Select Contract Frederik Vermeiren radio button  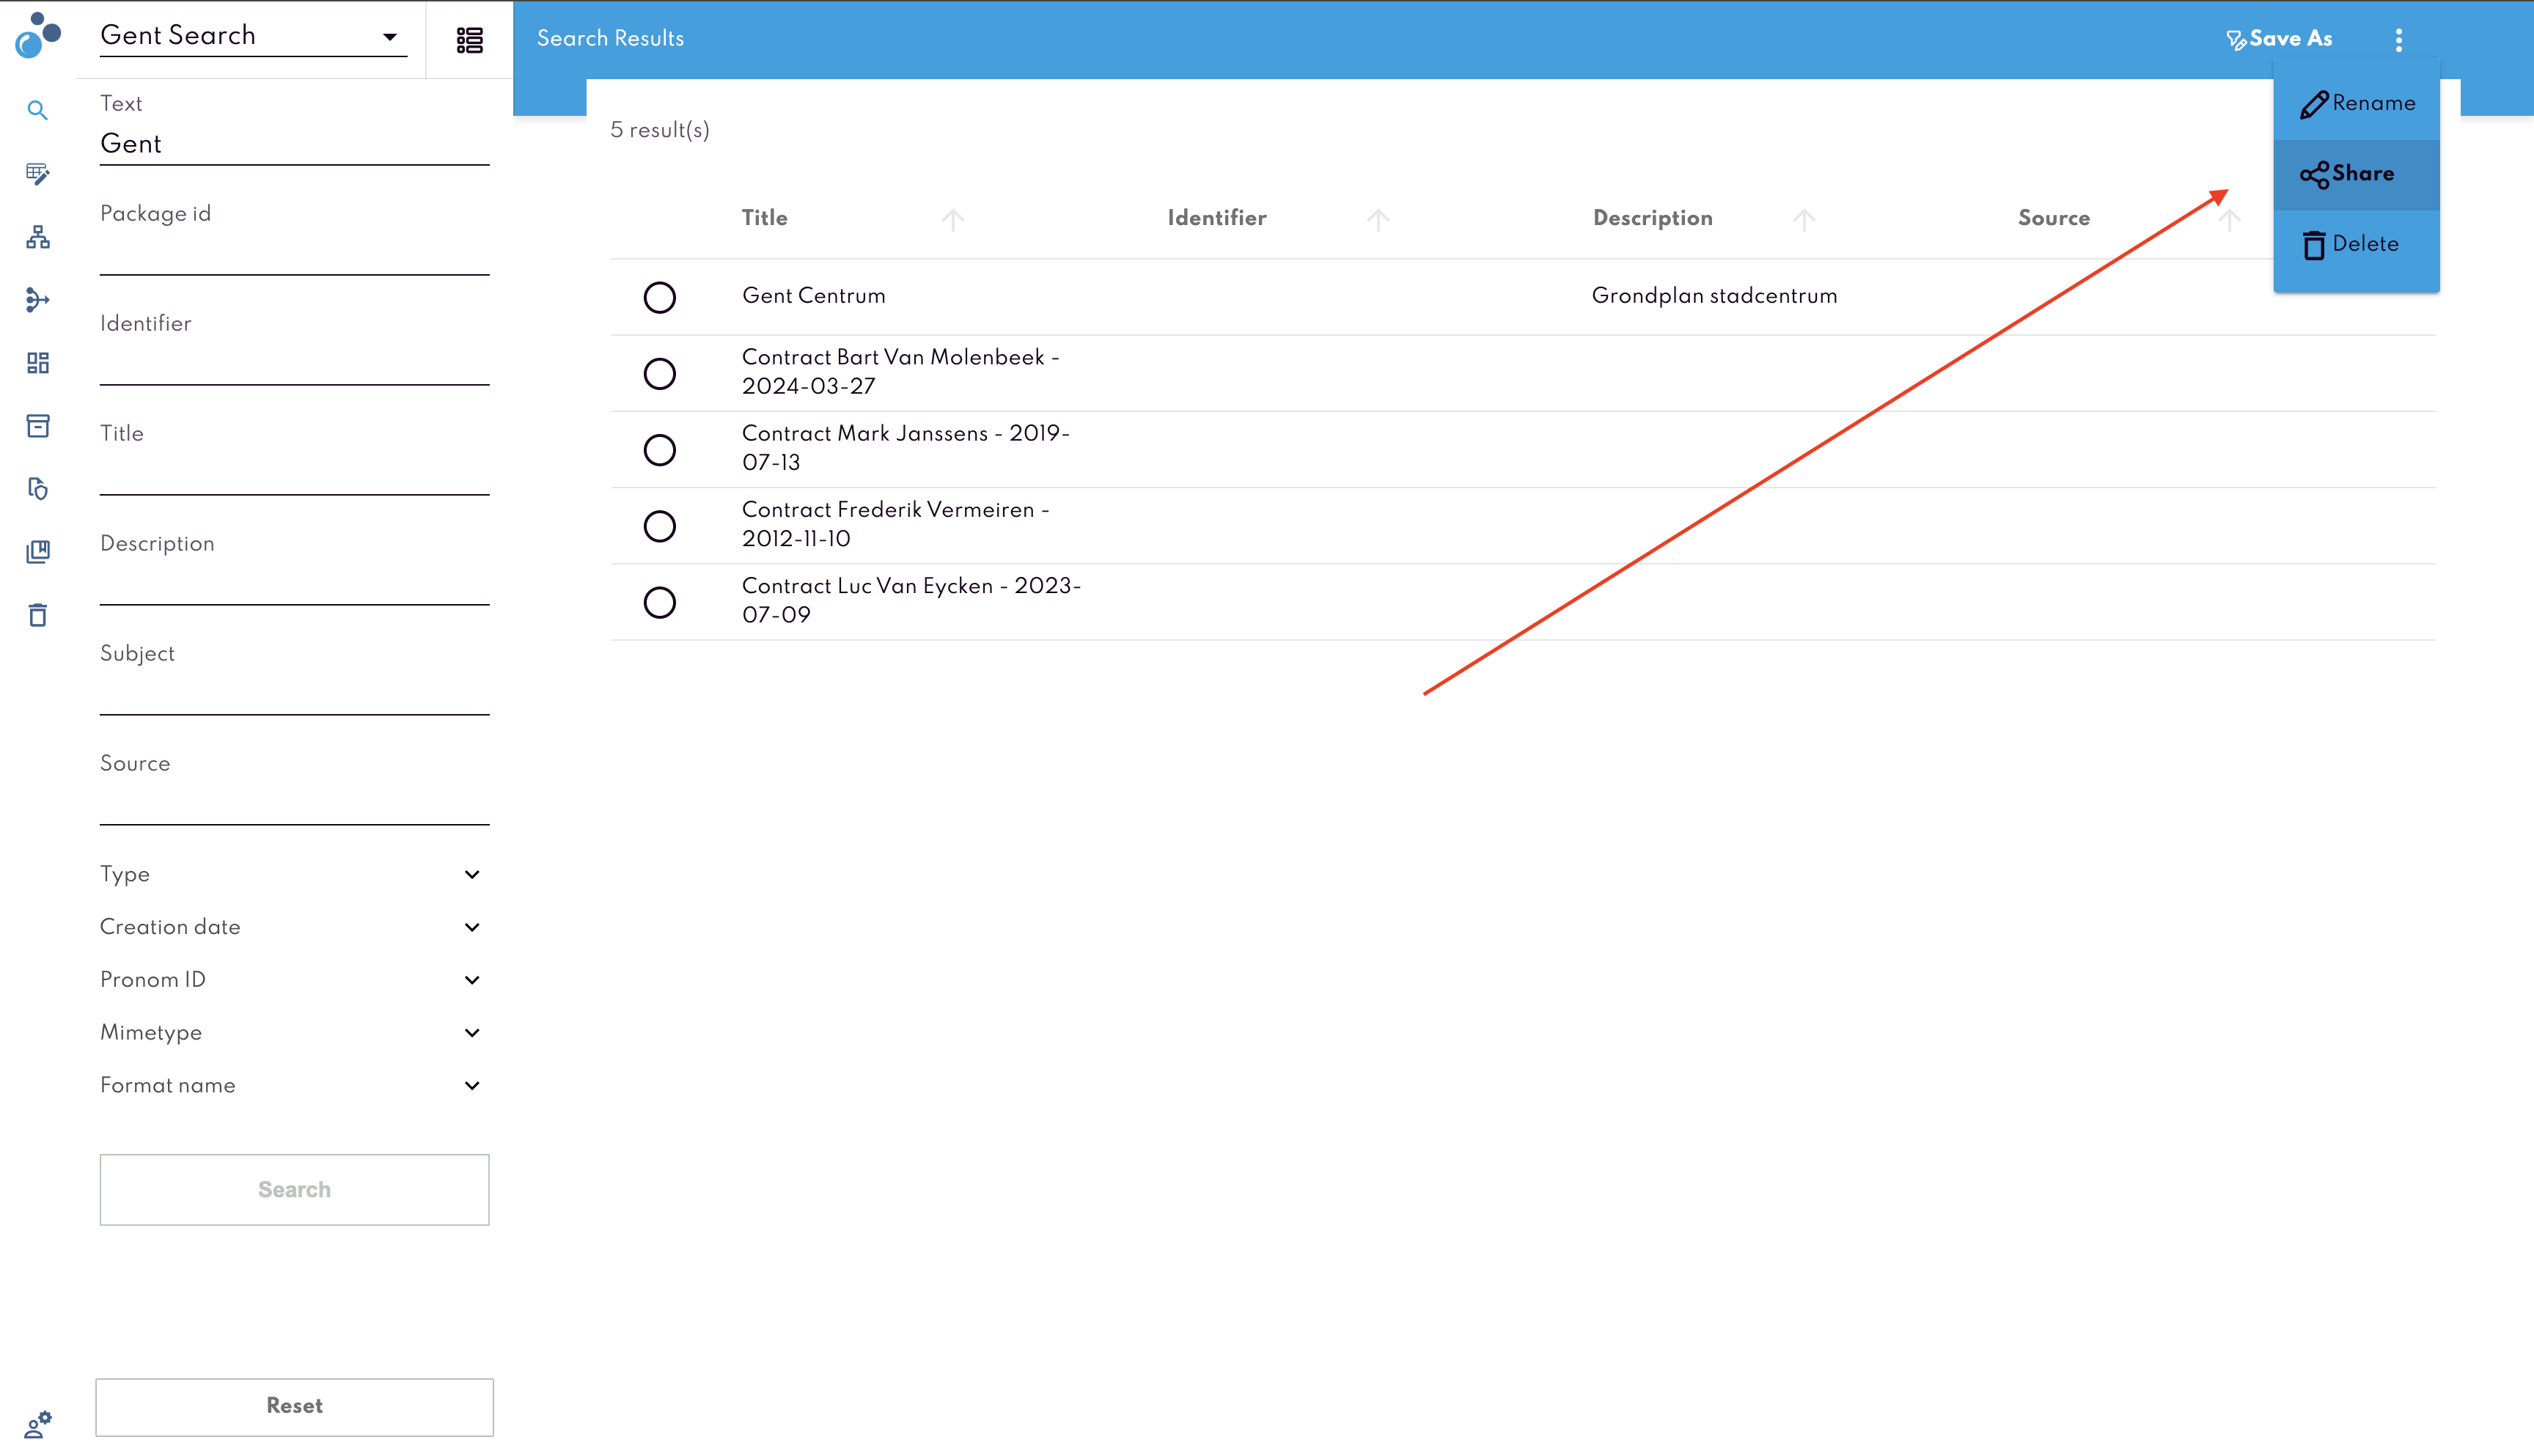pyautogui.click(x=659, y=526)
